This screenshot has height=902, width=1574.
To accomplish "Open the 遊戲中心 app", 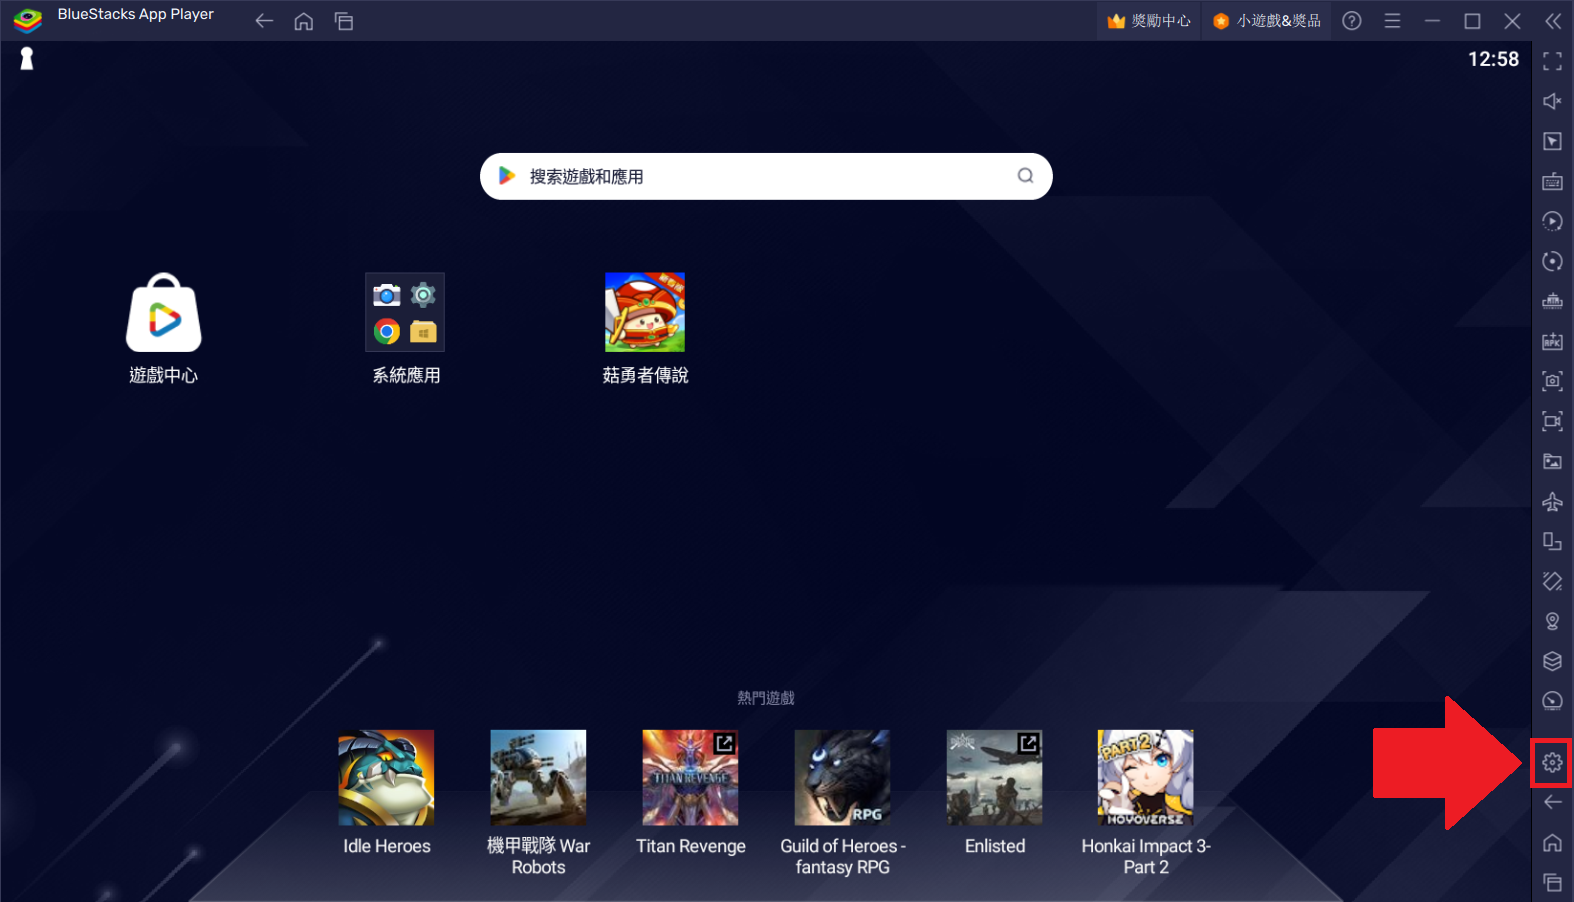I will (164, 329).
